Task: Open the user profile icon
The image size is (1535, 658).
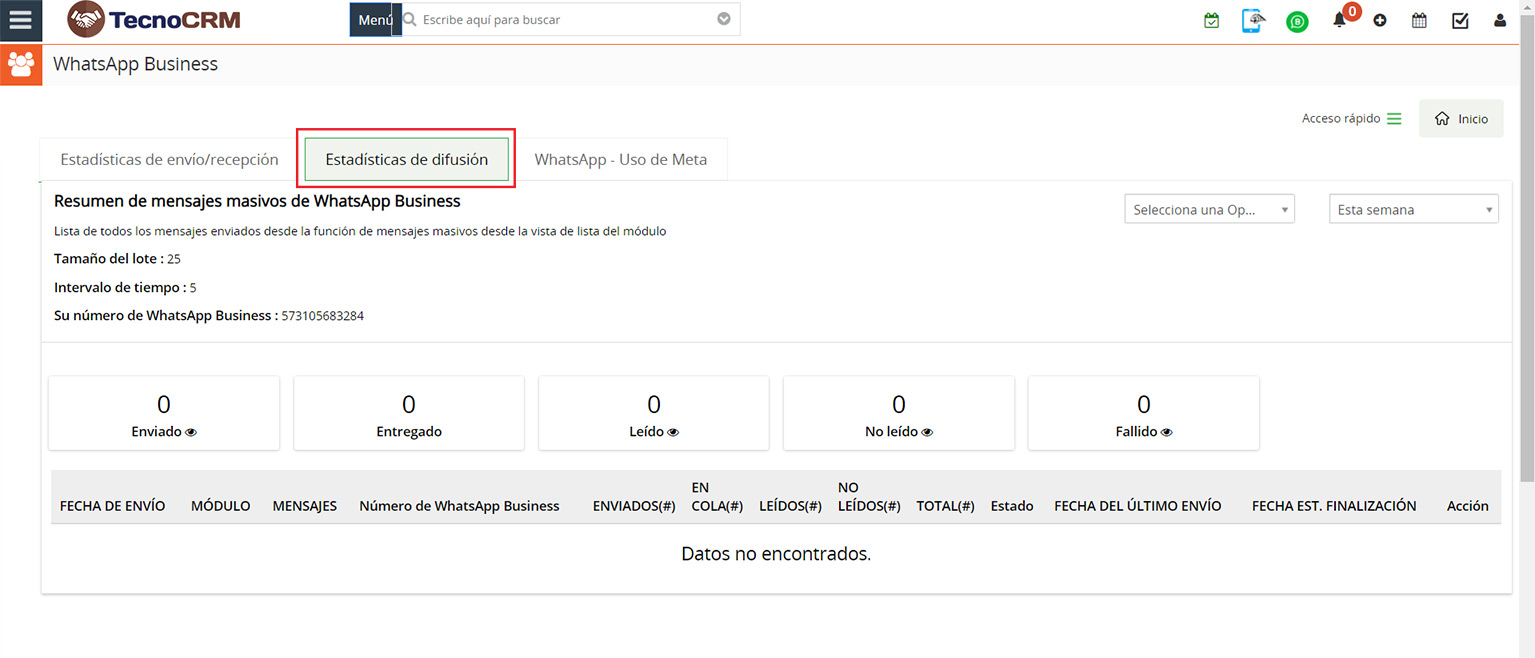Action: pyautogui.click(x=1500, y=20)
